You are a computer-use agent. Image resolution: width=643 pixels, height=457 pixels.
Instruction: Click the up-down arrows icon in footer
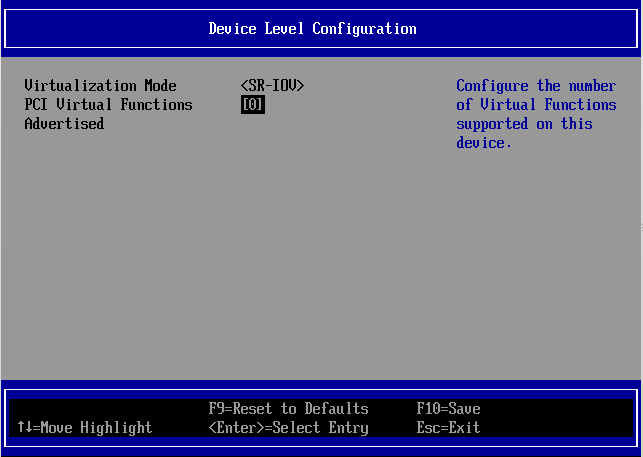point(25,428)
